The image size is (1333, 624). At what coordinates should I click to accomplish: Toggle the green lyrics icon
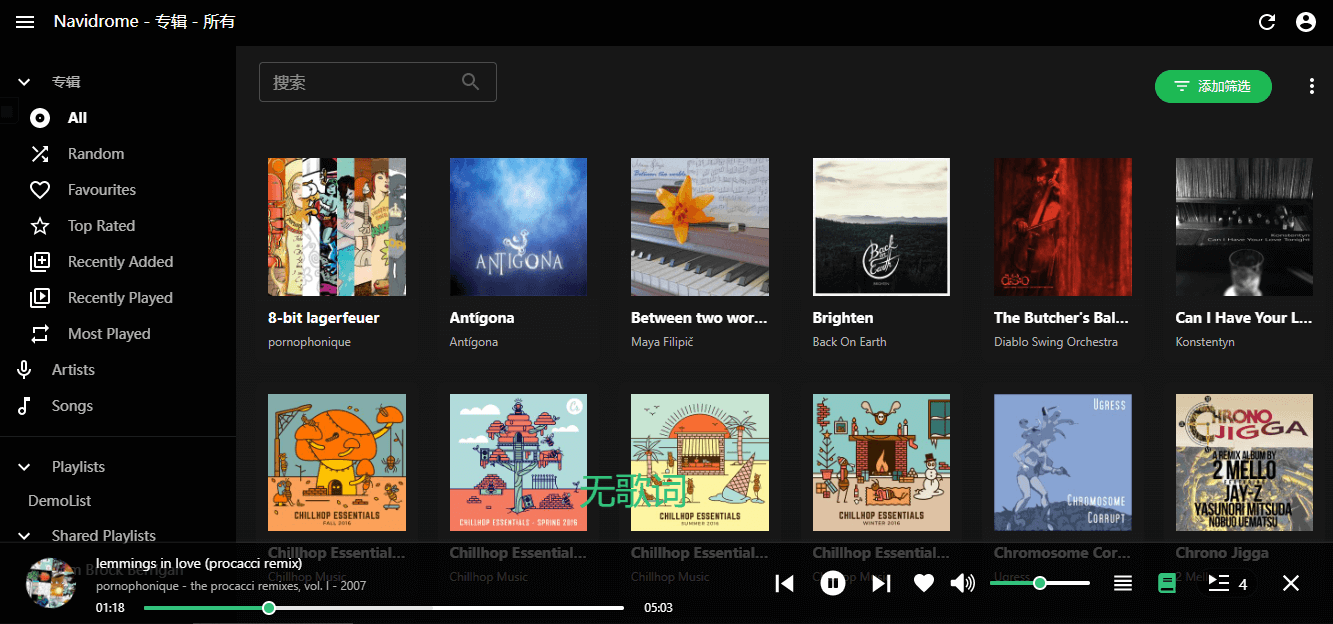pyautogui.click(x=1166, y=583)
